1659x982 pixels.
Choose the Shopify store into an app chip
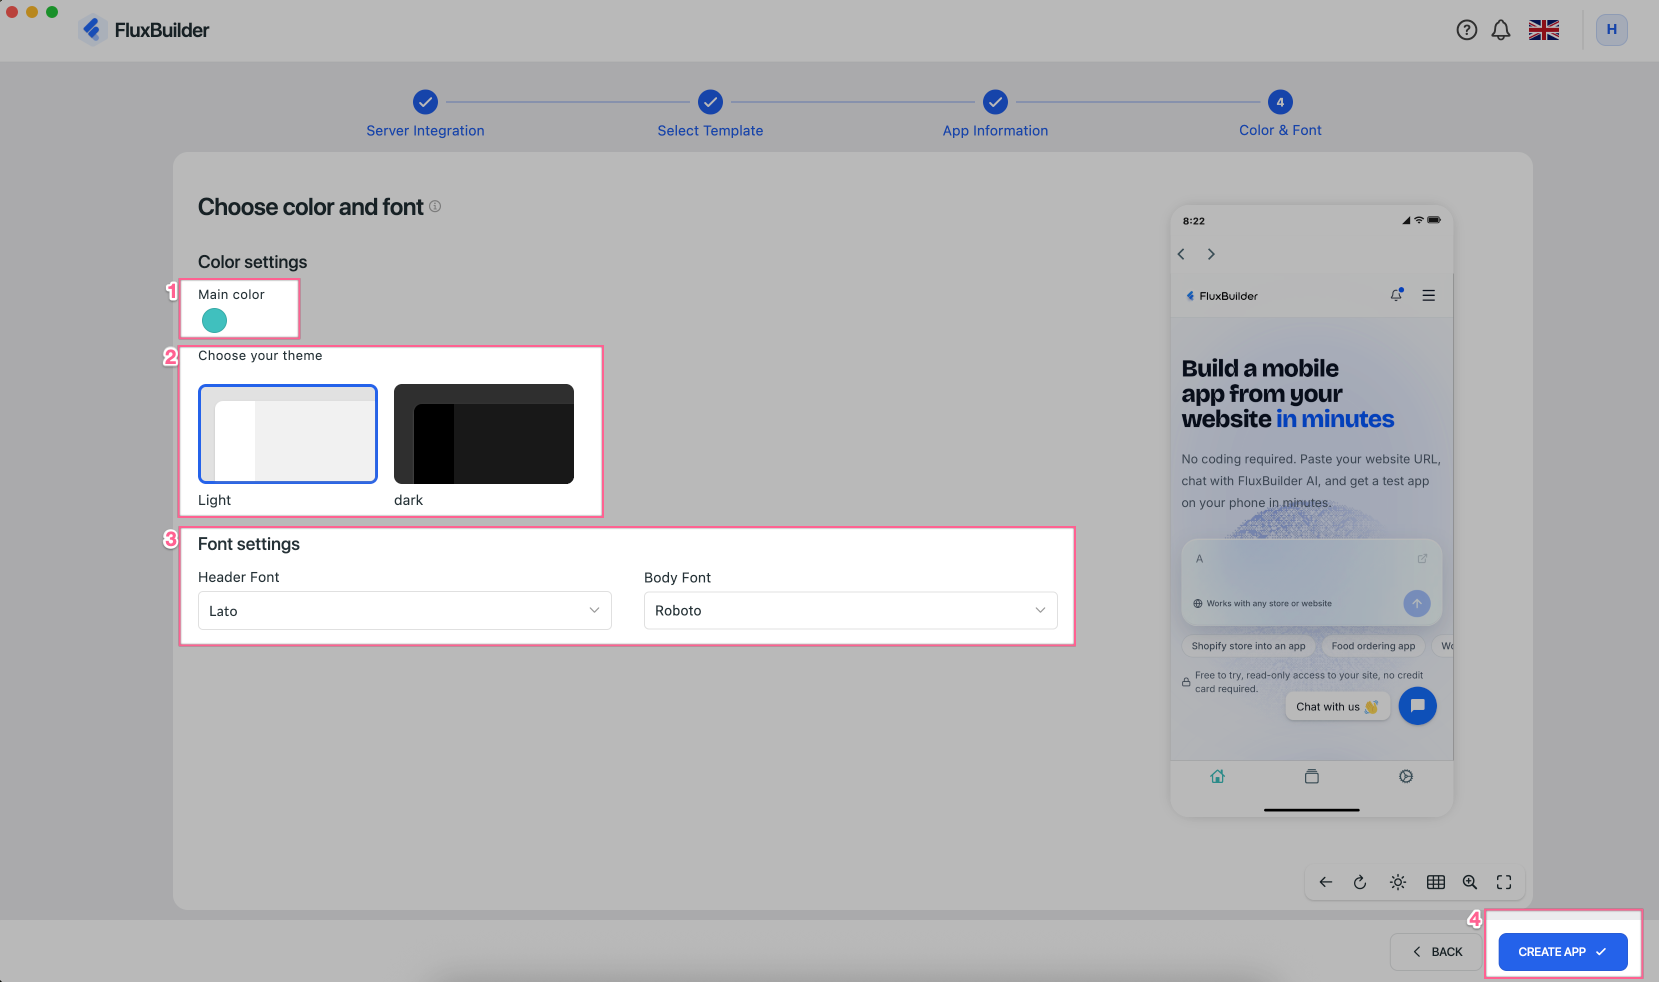pos(1248,646)
